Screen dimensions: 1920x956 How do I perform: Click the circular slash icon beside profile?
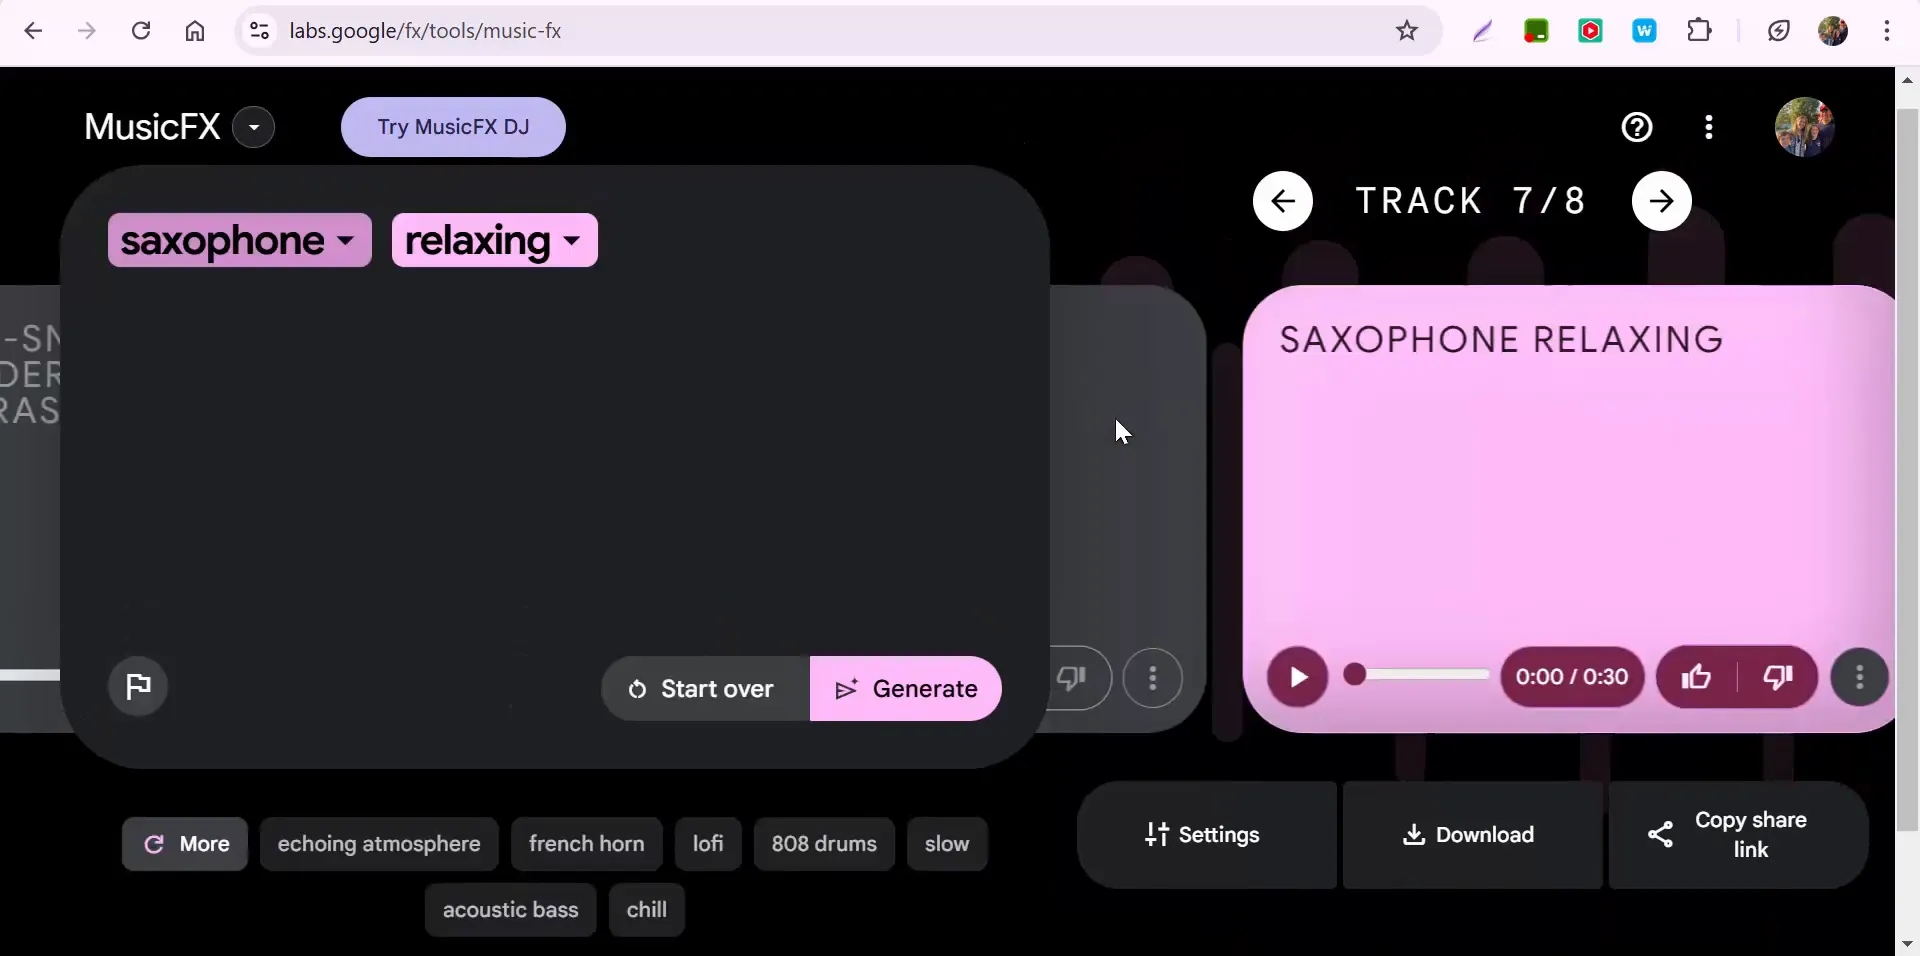pos(1778,31)
